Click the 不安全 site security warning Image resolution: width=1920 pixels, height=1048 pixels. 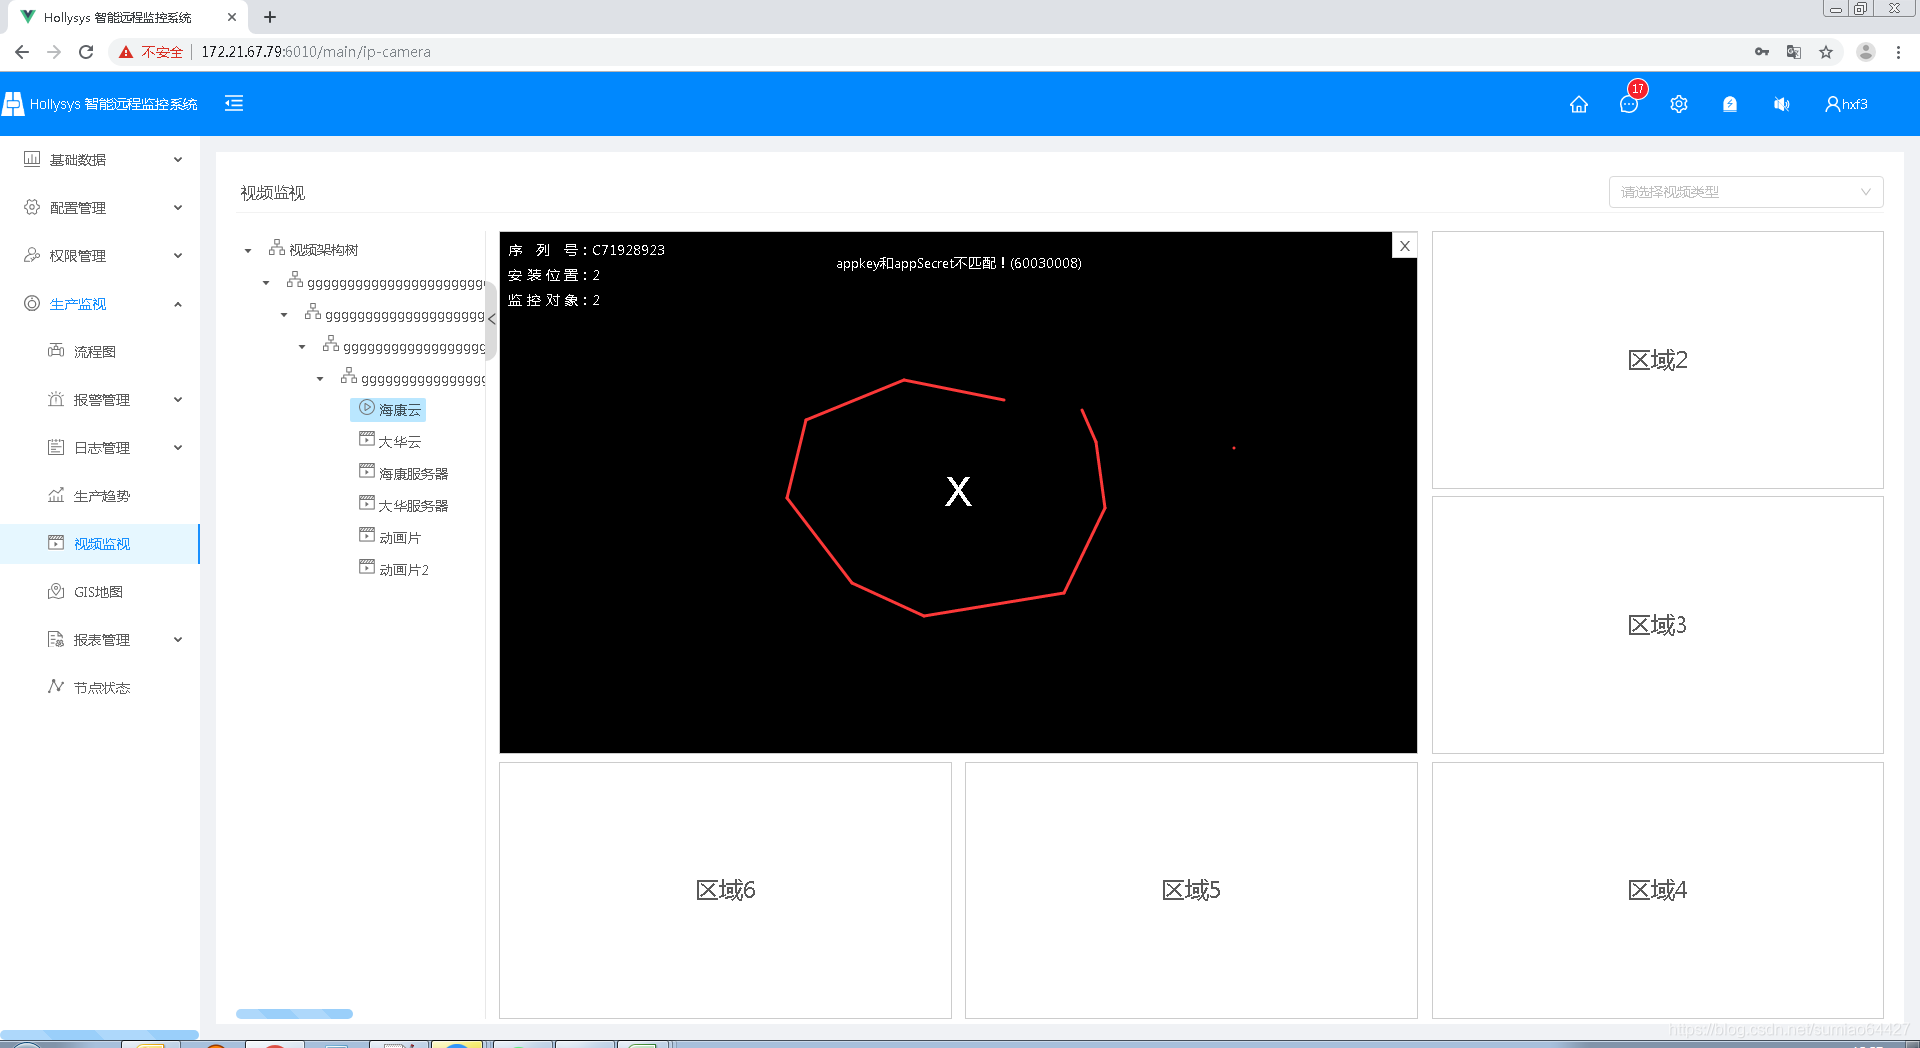click(151, 52)
